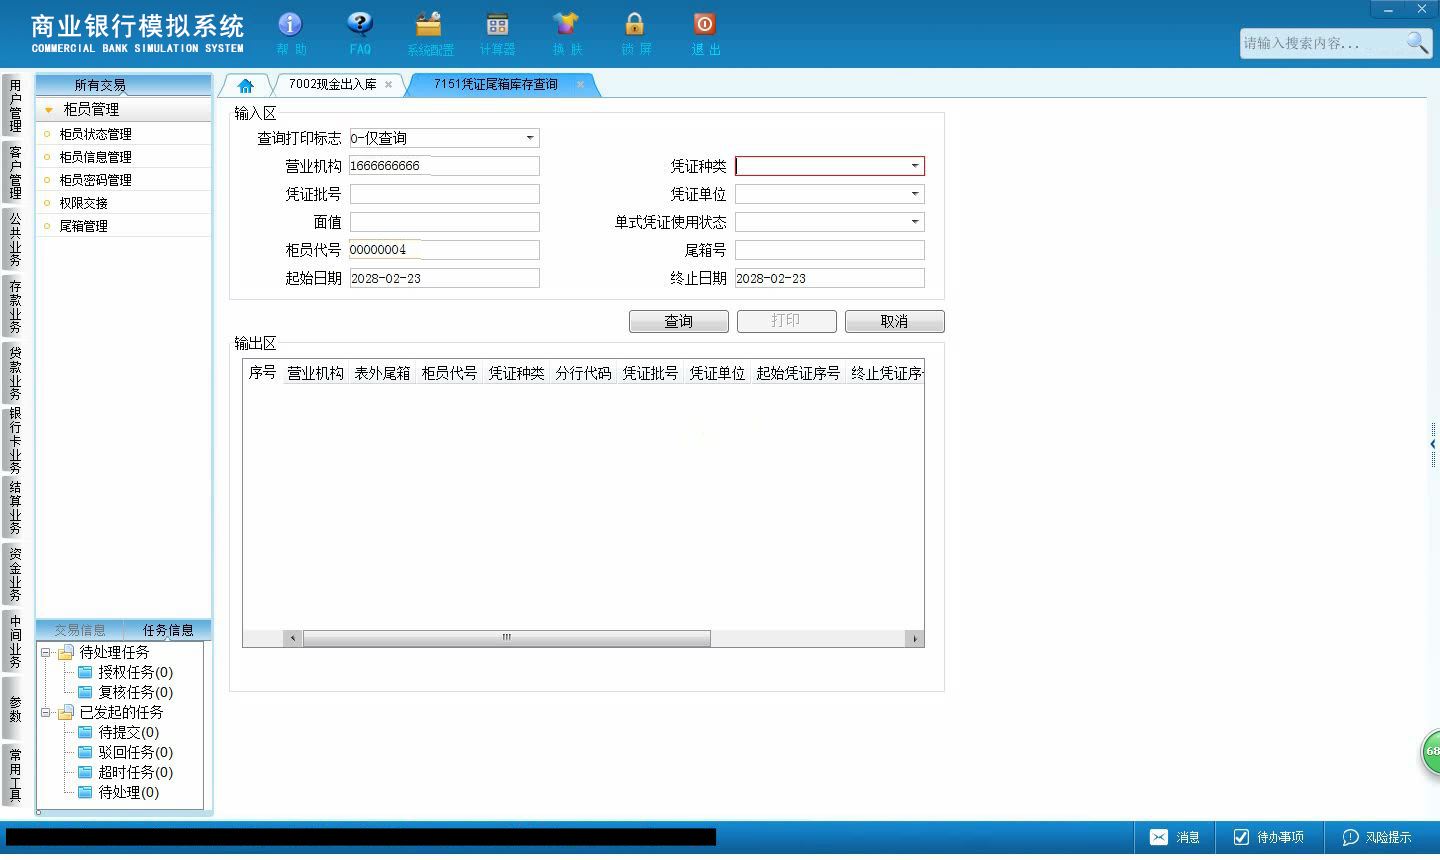This screenshot has width=1440, height=860.
Task: Open 常用工具 sidebar tab
Action: pyautogui.click(x=15, y=775)
